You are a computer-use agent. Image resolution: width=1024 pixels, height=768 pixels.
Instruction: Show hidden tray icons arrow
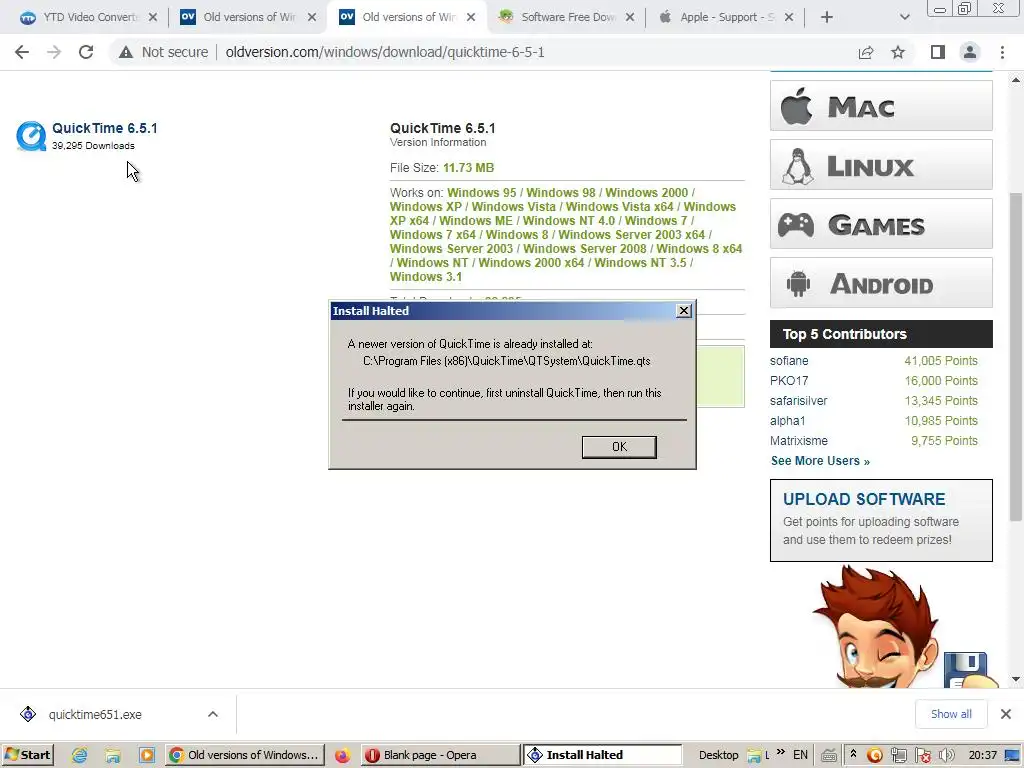tap(853, 755)
